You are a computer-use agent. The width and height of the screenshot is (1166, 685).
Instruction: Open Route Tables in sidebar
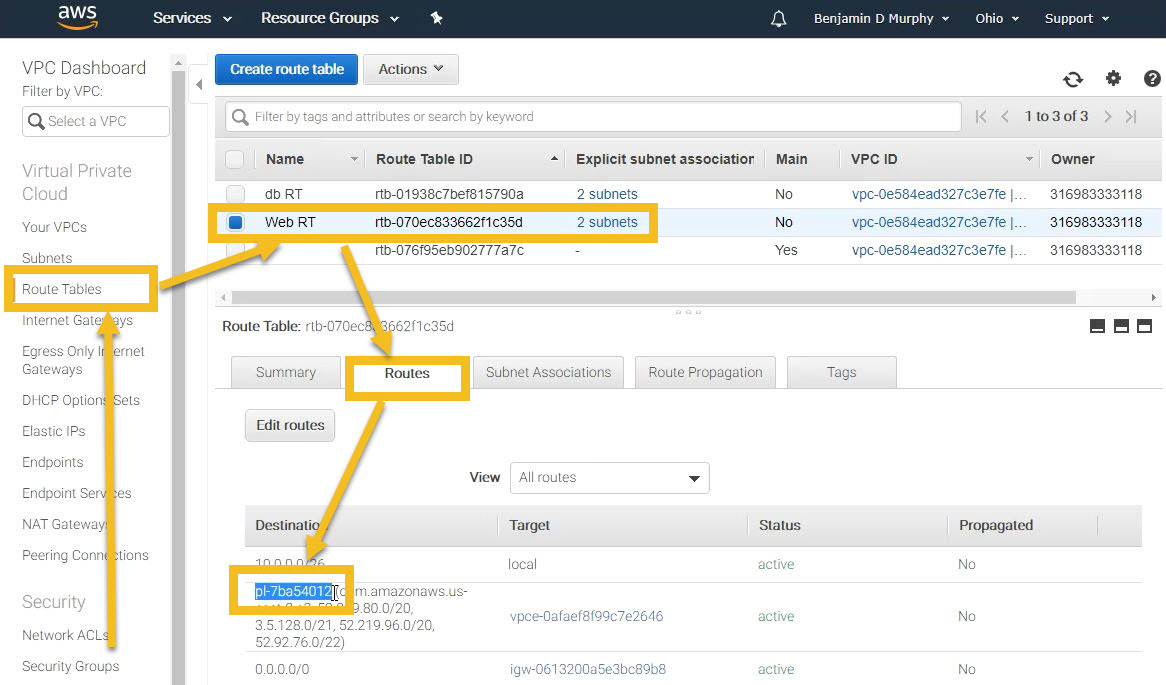point(62,289)
